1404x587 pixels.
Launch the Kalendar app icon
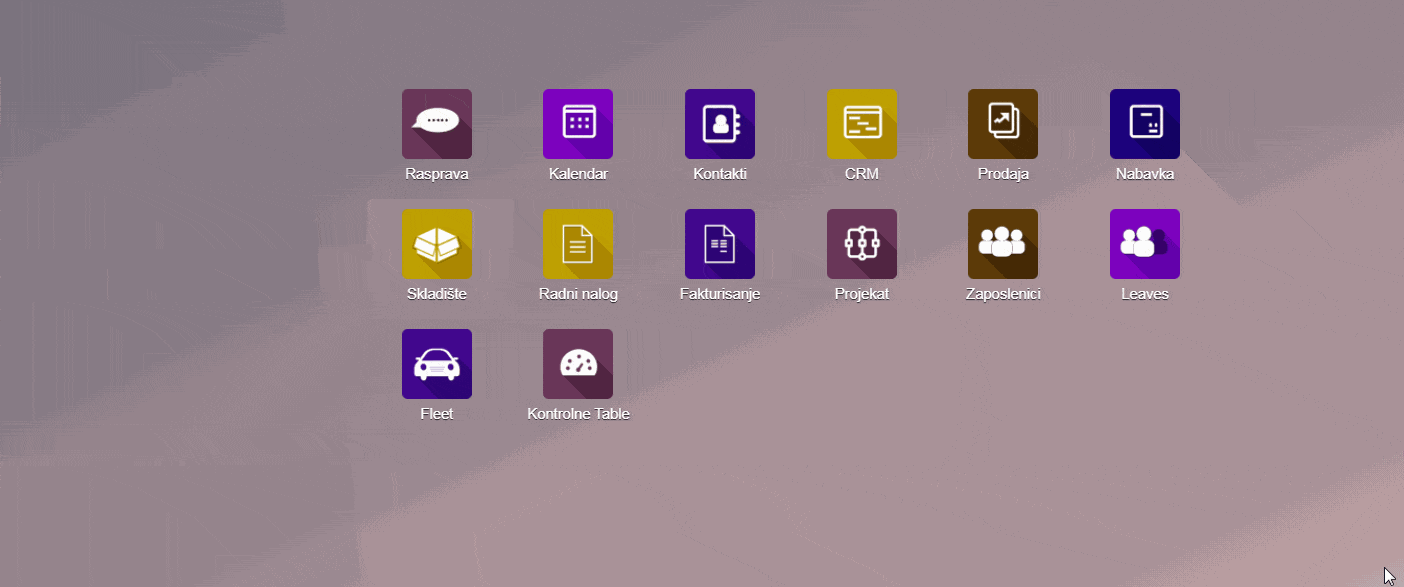[x=578, y=124]
